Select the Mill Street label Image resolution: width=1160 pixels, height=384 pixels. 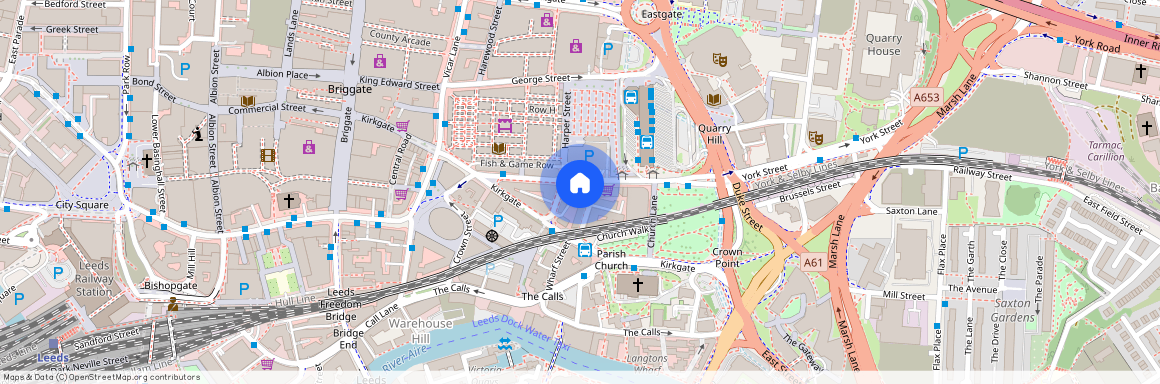point(903,296)
